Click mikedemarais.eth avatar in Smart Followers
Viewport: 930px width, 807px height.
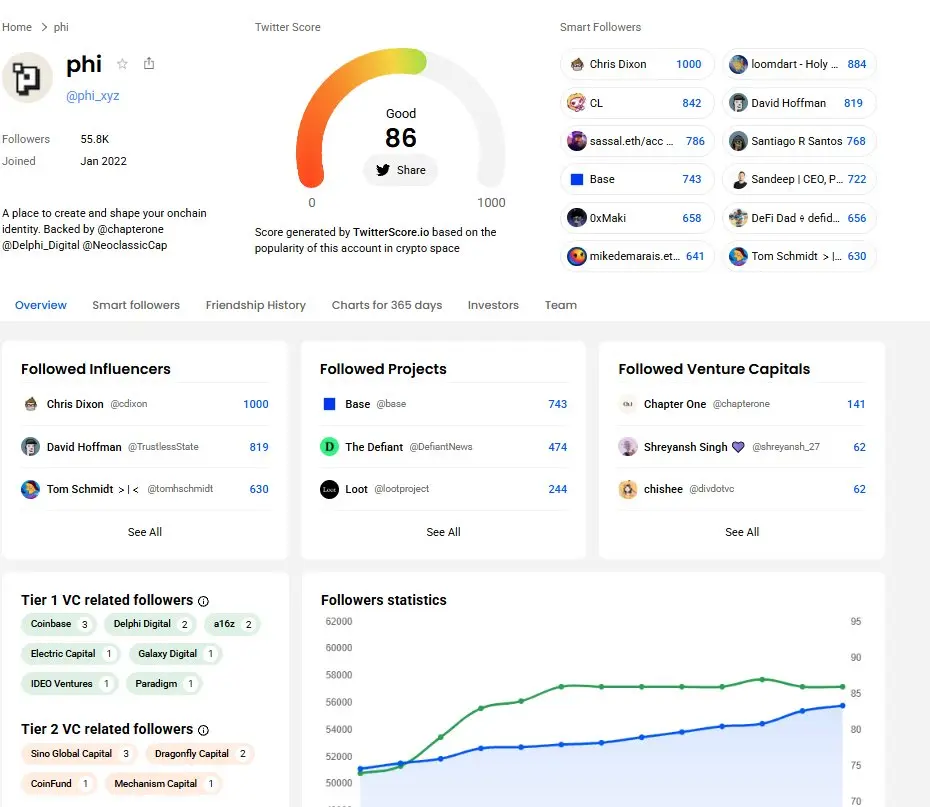[x=577, y=256]
